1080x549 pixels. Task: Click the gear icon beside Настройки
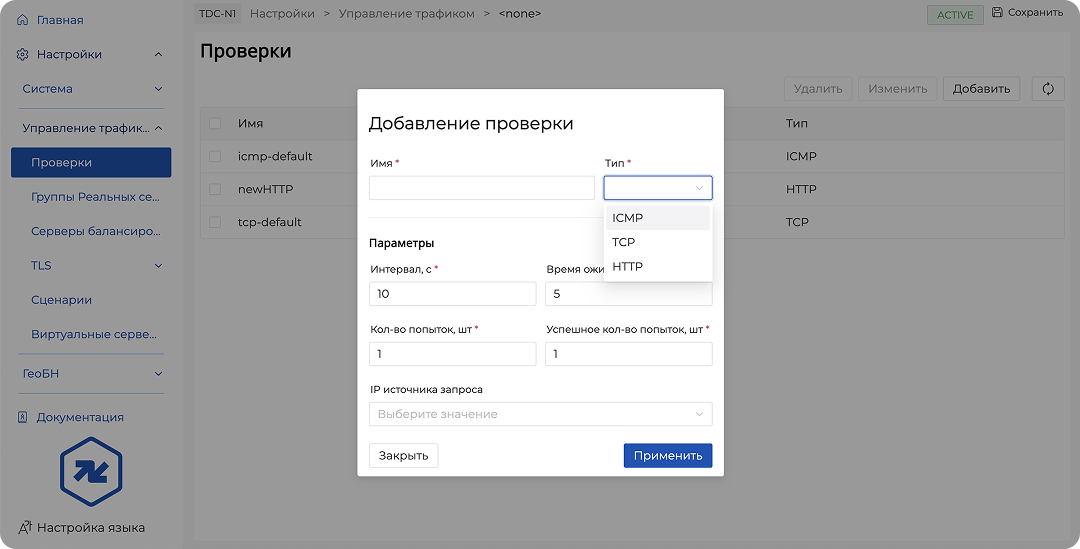[x=23, y=55]
